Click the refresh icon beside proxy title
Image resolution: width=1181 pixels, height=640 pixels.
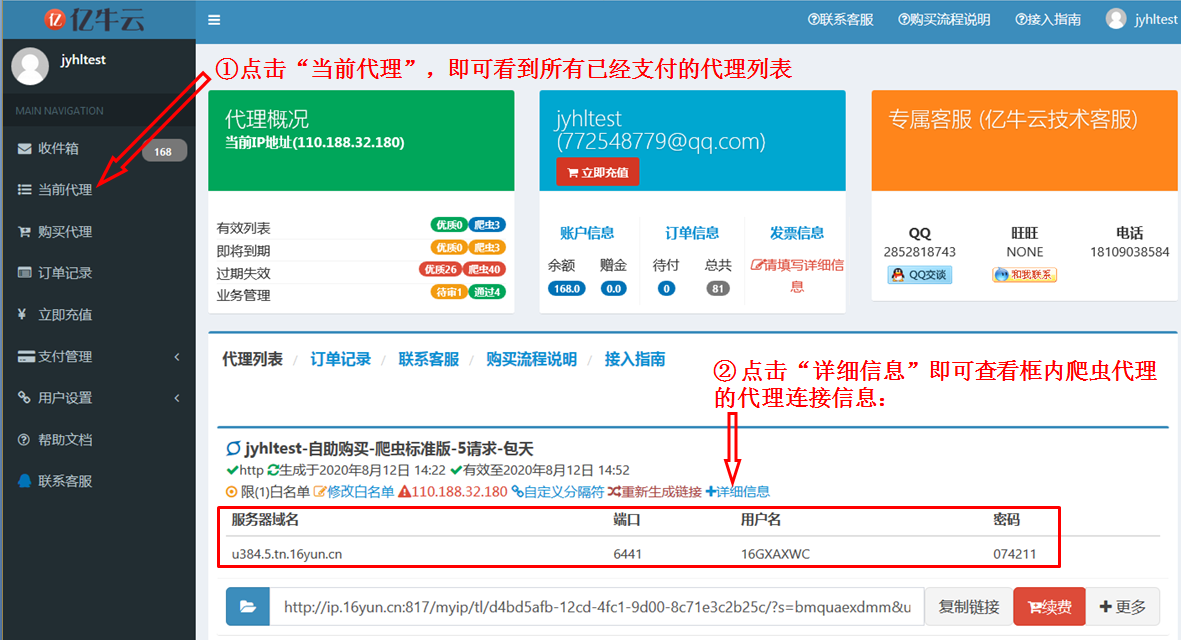click(x=233, y=449)
